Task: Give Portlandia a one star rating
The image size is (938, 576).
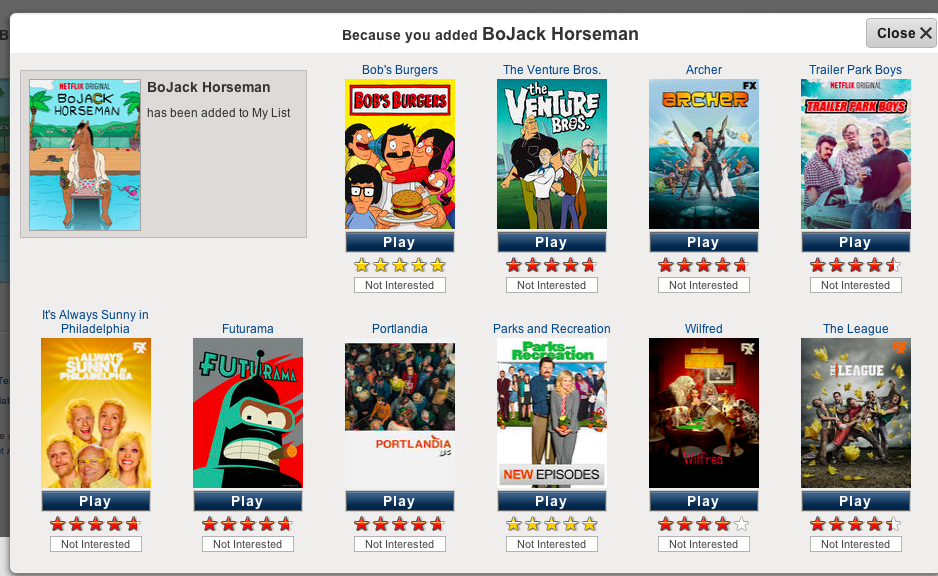Action: [x=361, y=525]
